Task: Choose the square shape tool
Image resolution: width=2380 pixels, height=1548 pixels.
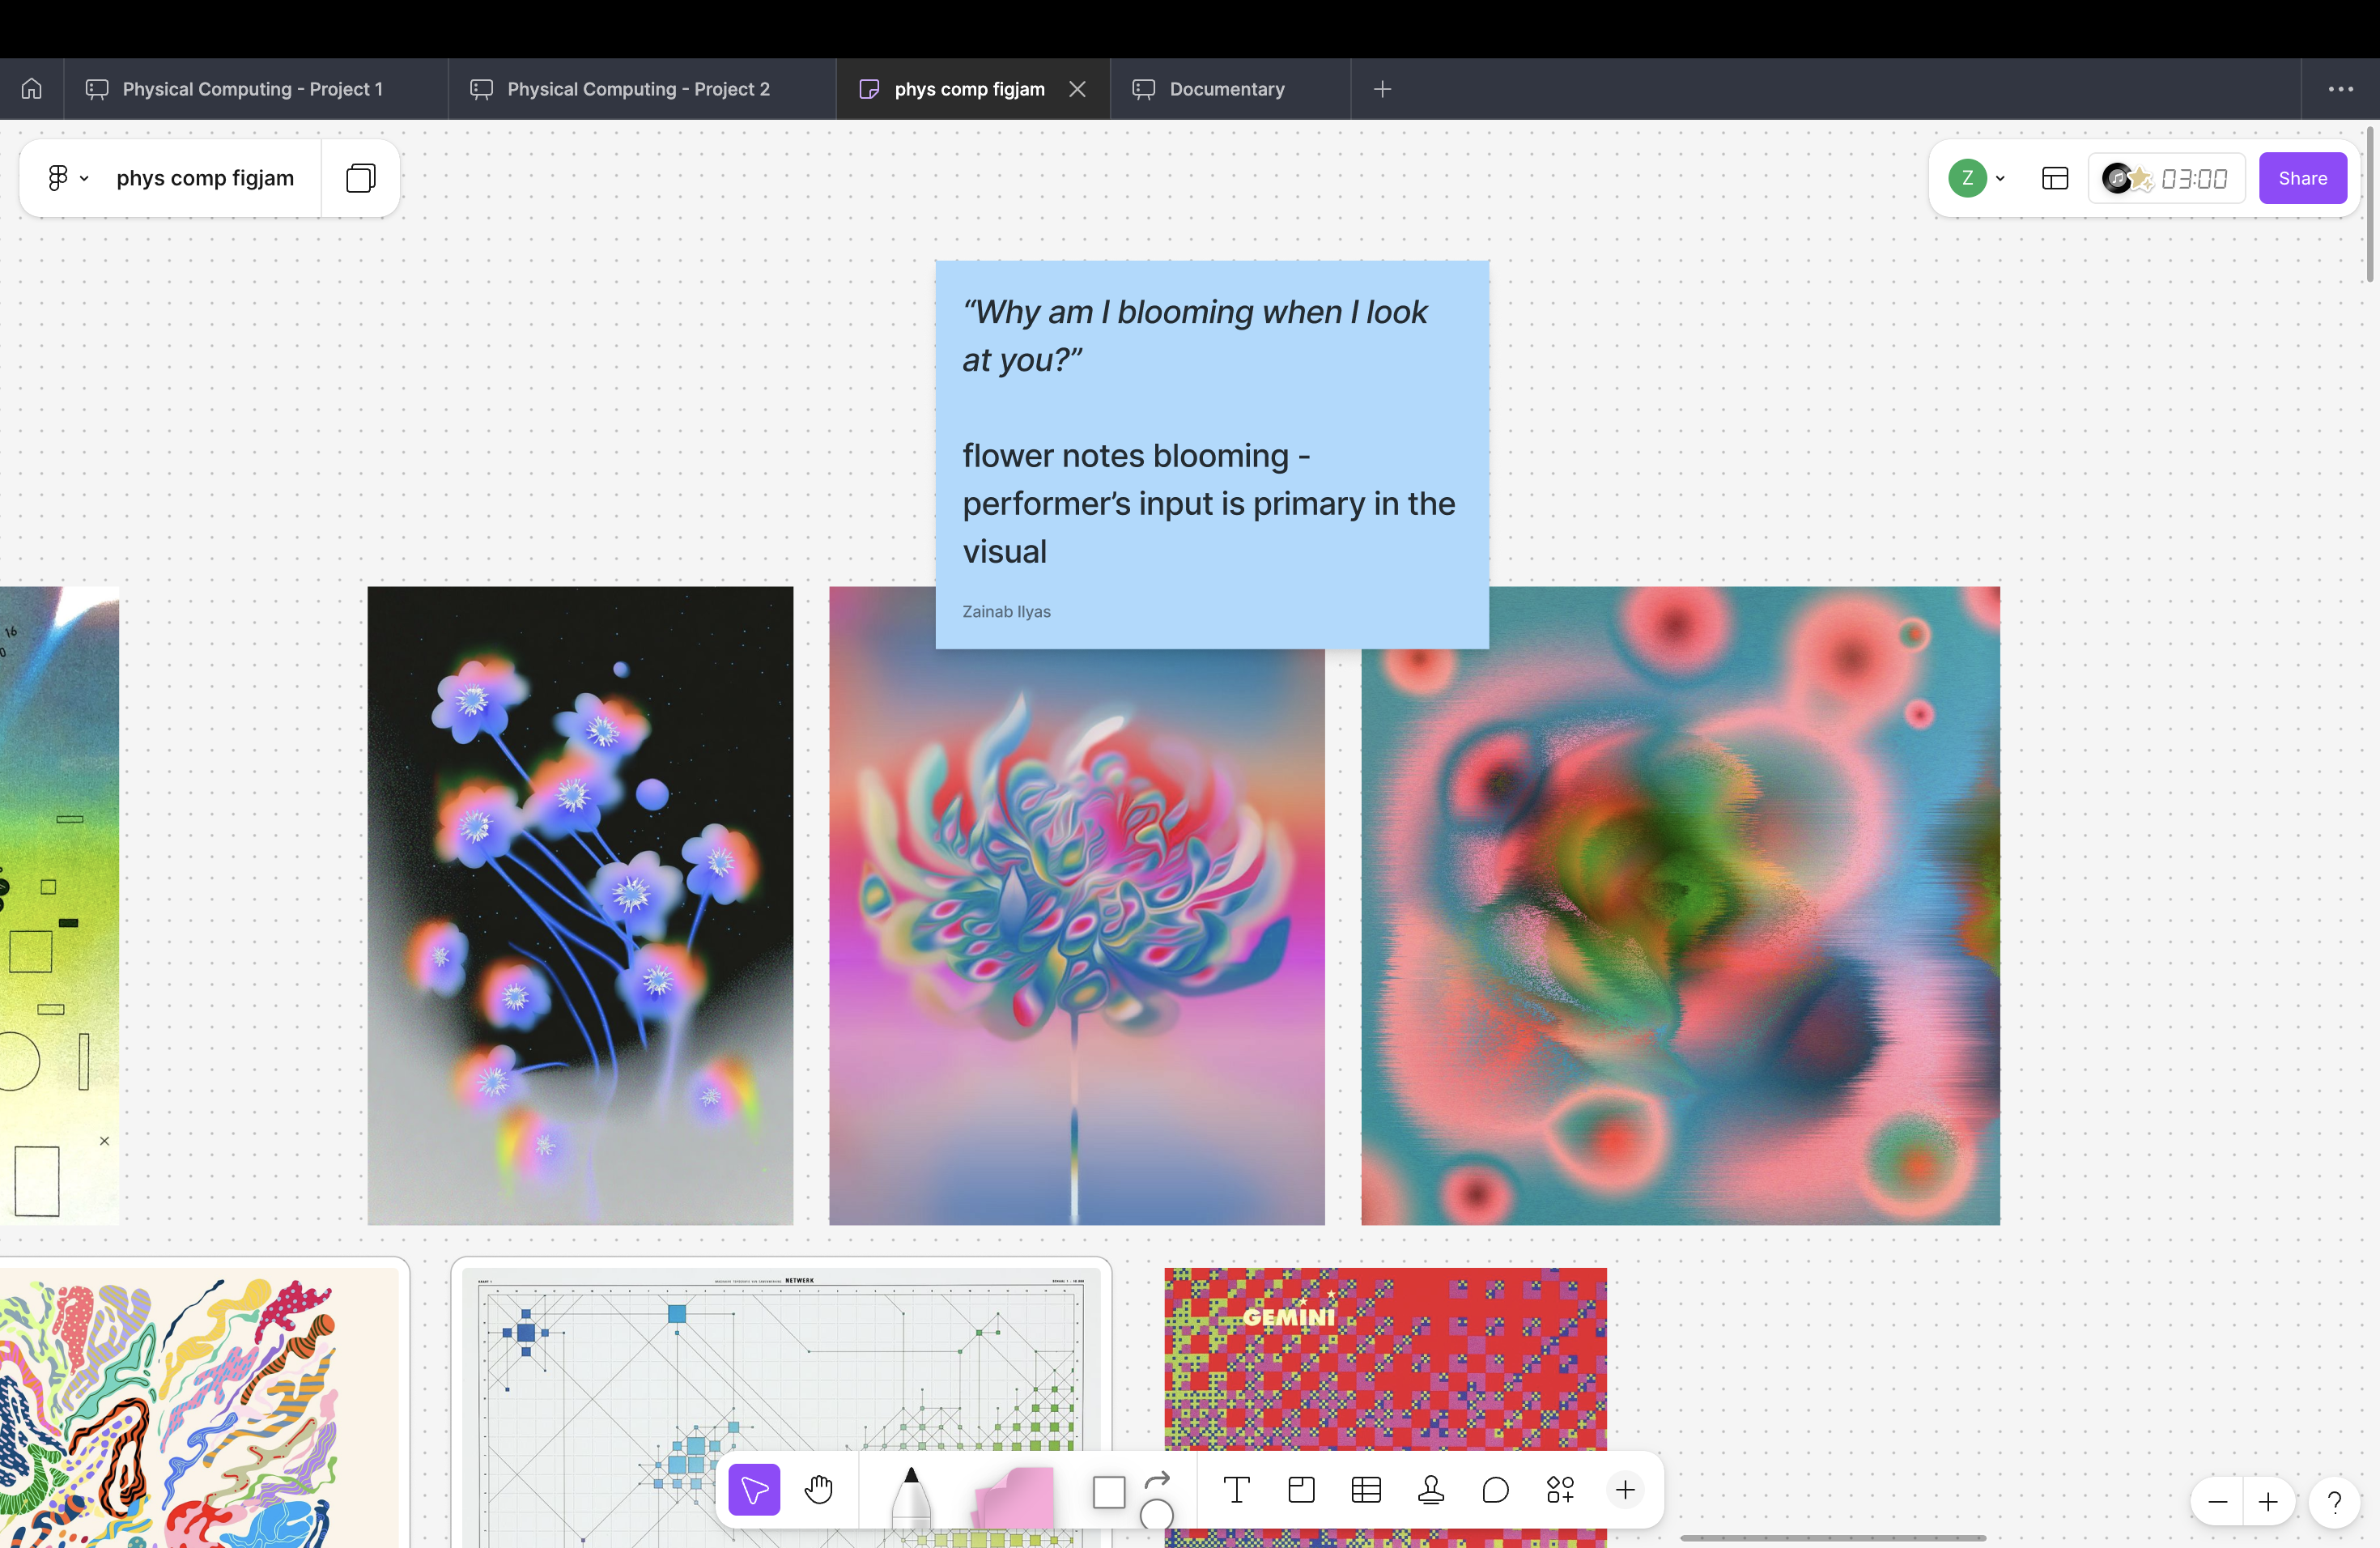Action: 1108,1492
